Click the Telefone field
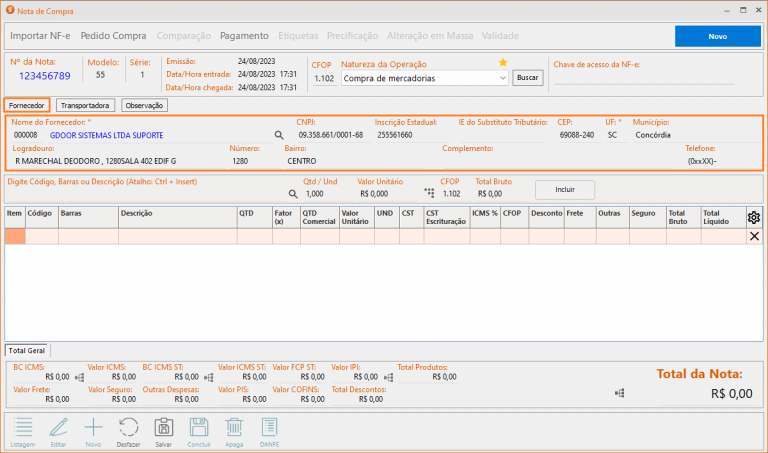 point(722,161)
